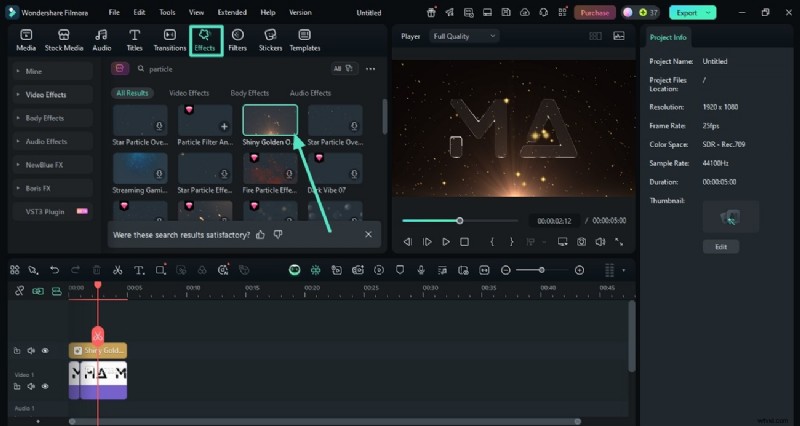The width and height of the screenshot is (800, 426).
Task: Click the undo arrow in timeline toolbar
Action: [54, 270]
